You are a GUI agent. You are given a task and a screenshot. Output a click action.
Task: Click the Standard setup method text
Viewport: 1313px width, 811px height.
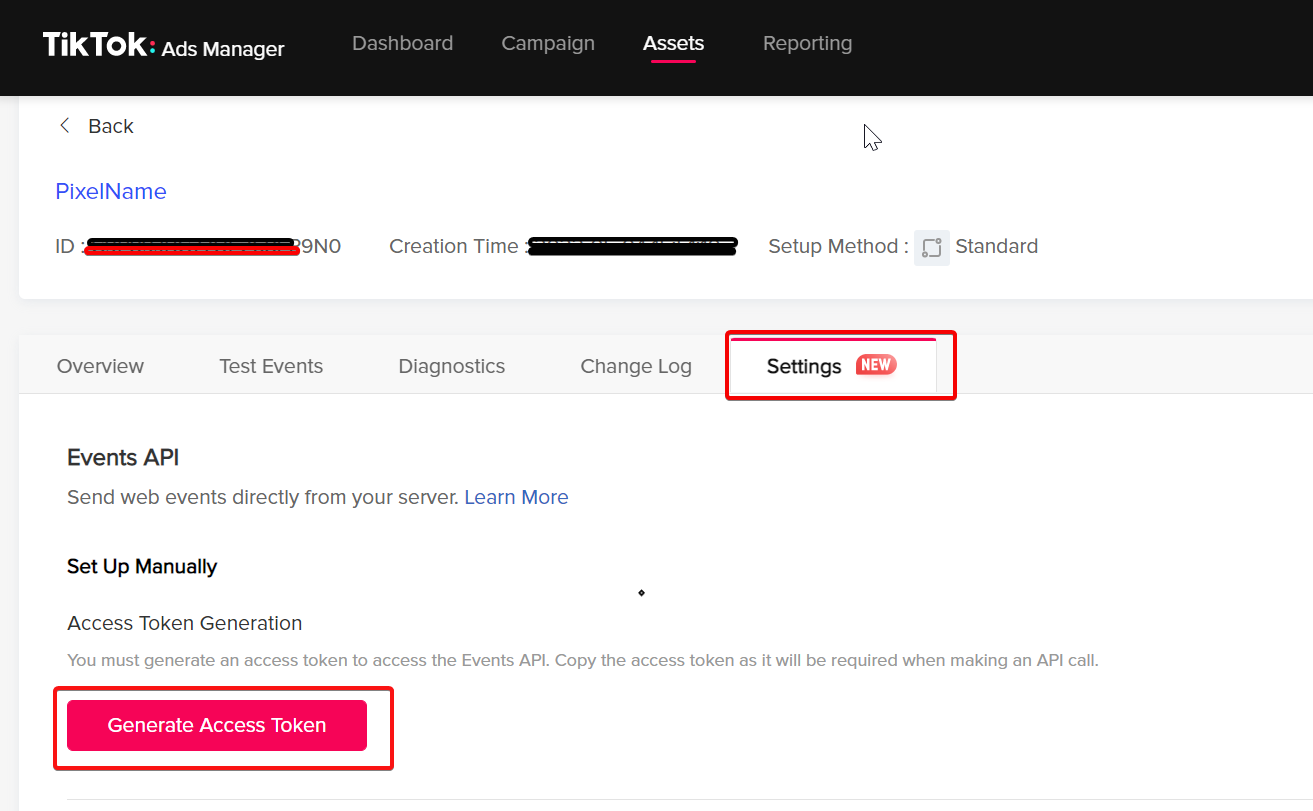coord(996,246)
